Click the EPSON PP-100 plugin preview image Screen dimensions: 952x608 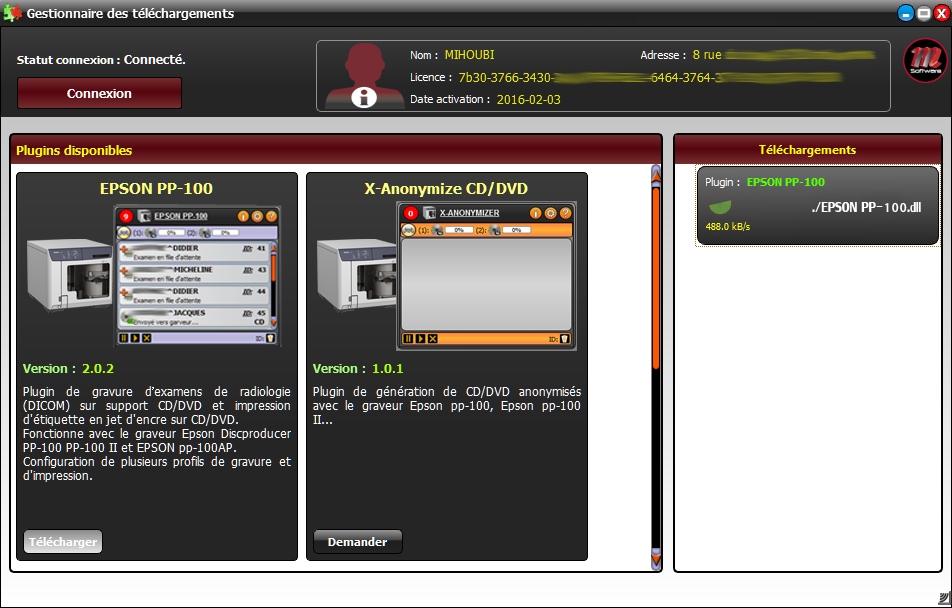(154, 276)
